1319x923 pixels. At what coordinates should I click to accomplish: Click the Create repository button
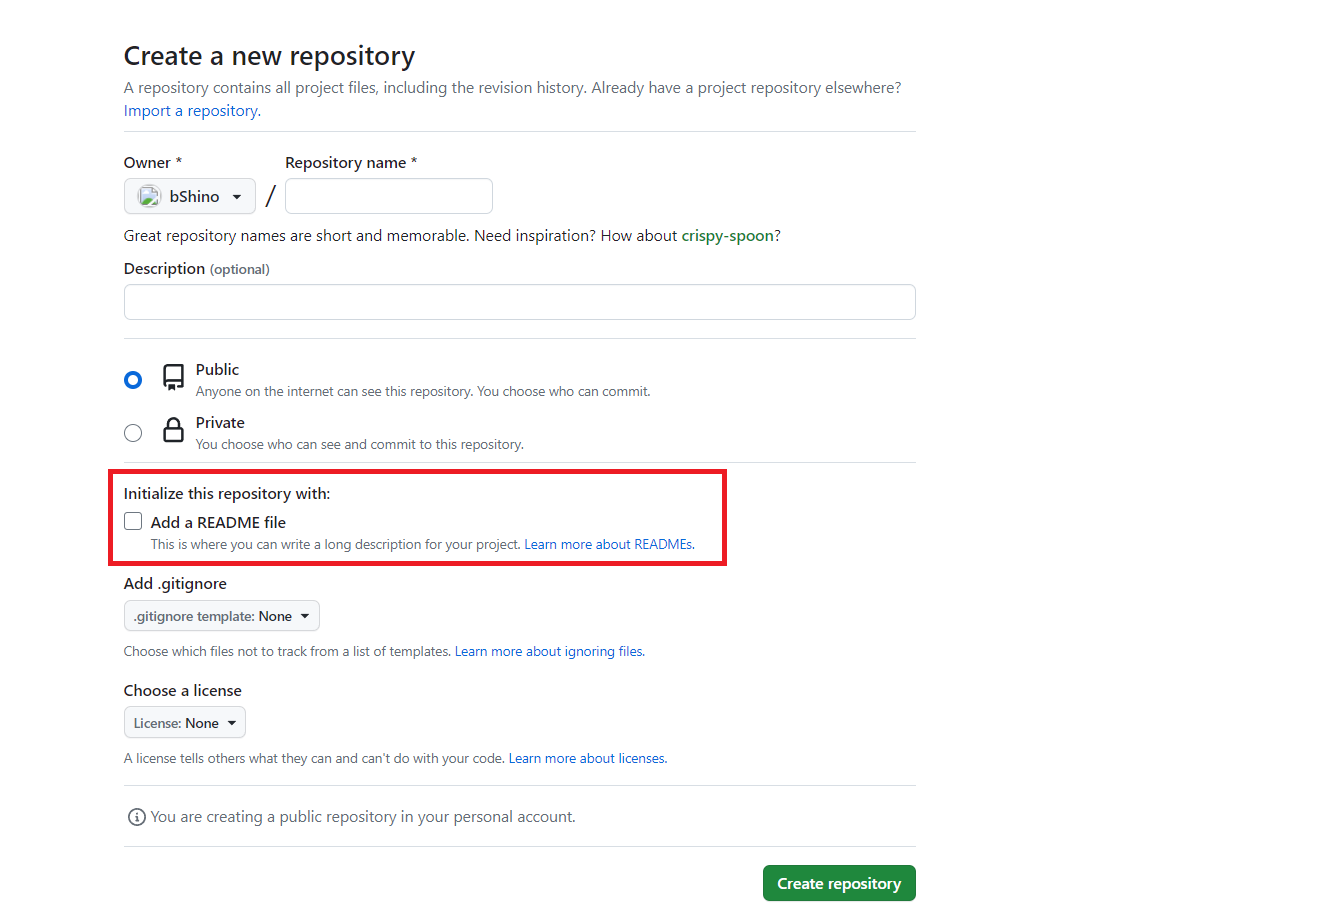pos(839,883)
